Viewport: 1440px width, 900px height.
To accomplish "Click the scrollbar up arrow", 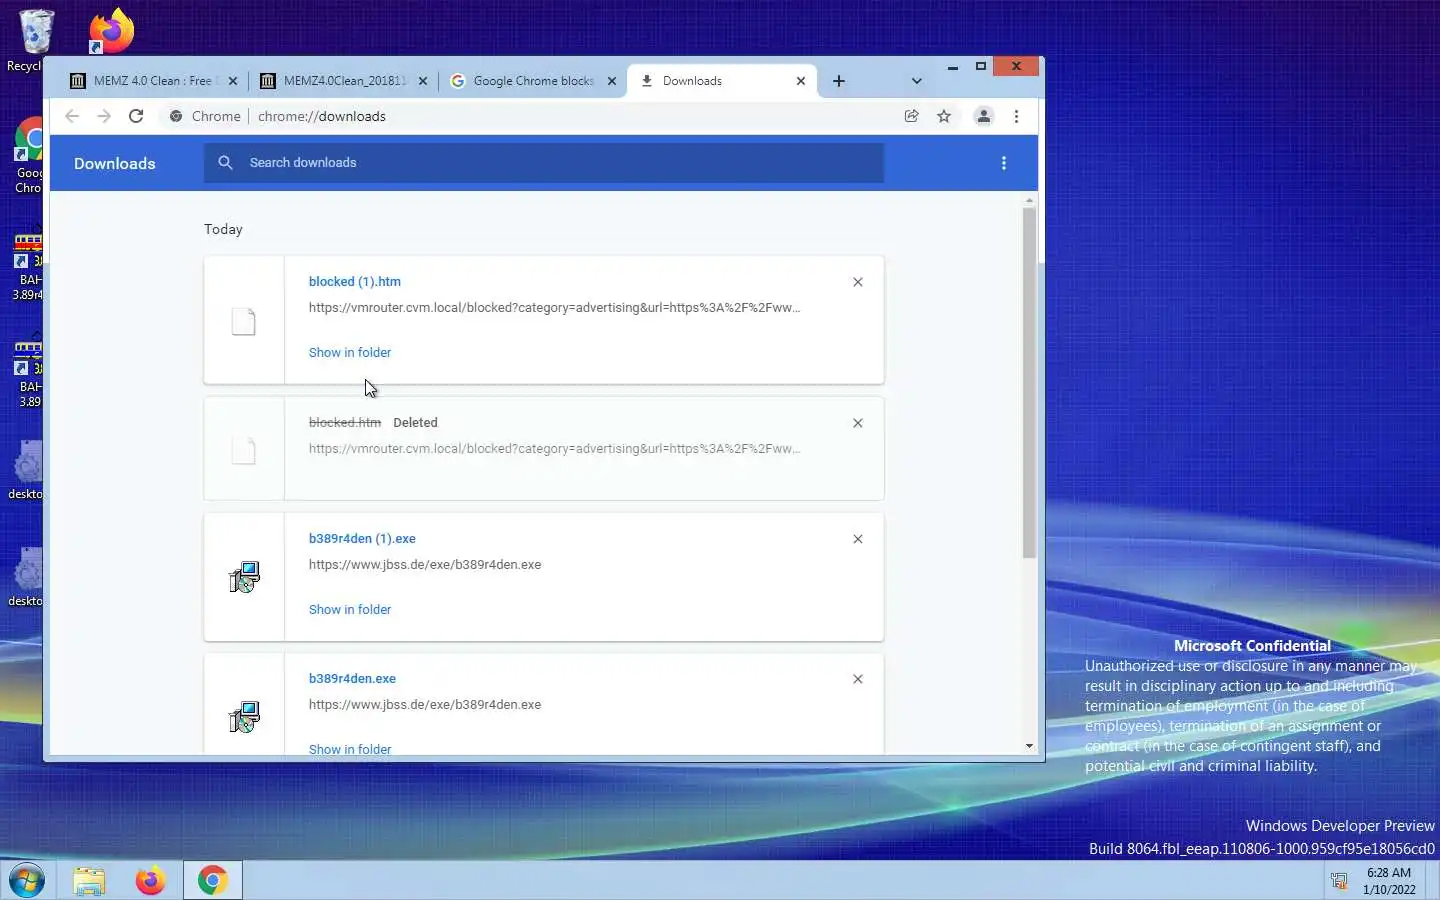I will point(1029,201).
